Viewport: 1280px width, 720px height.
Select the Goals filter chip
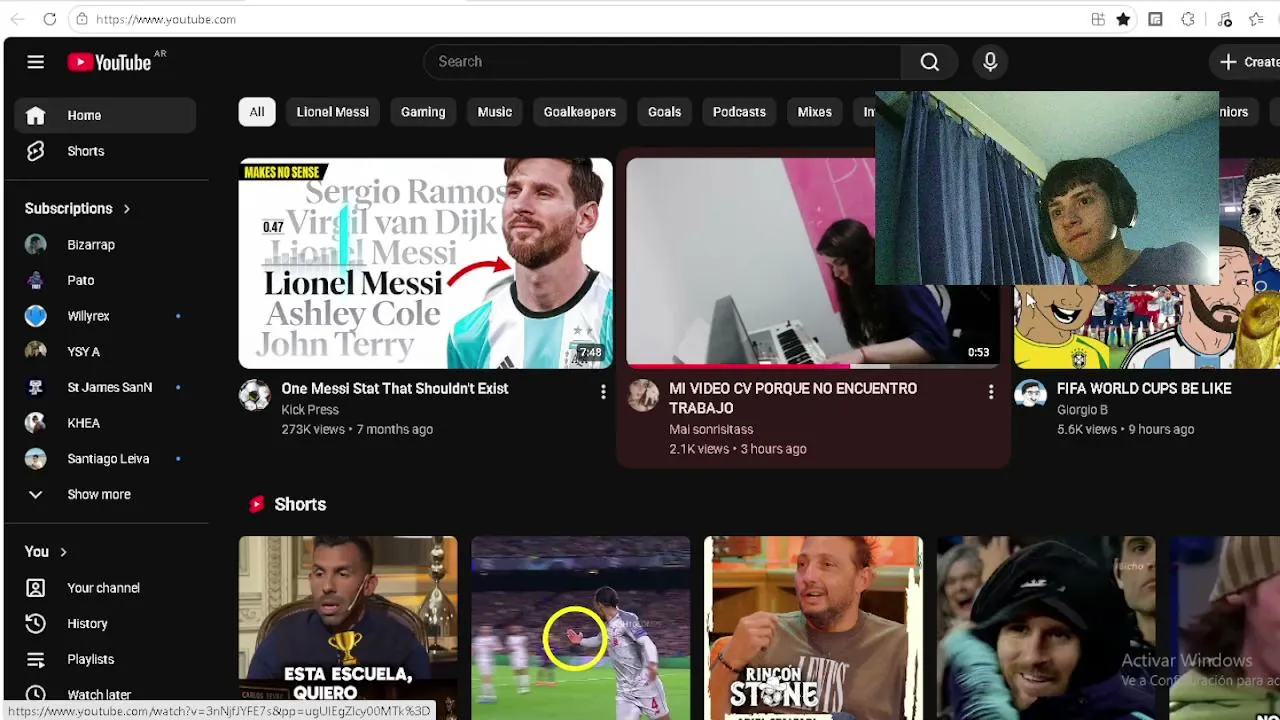coord(664,112)
